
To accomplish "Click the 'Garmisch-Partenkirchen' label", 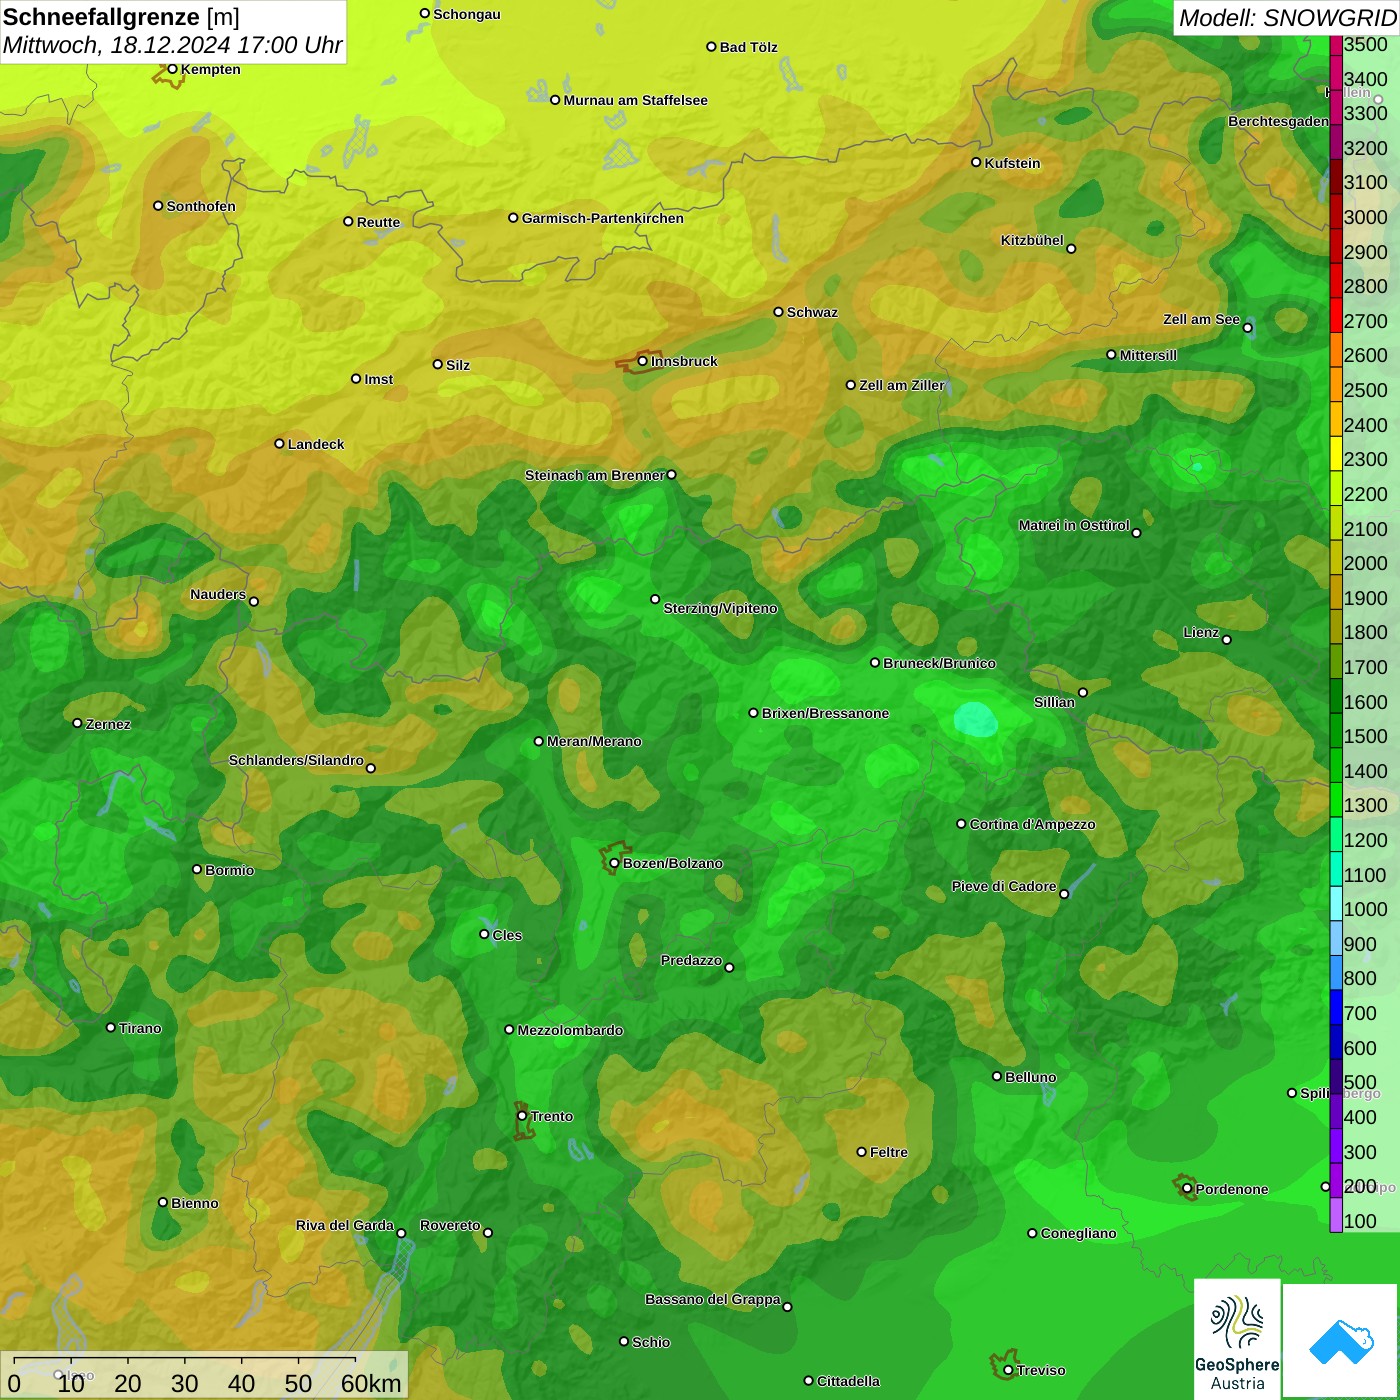I will point(603,218).
